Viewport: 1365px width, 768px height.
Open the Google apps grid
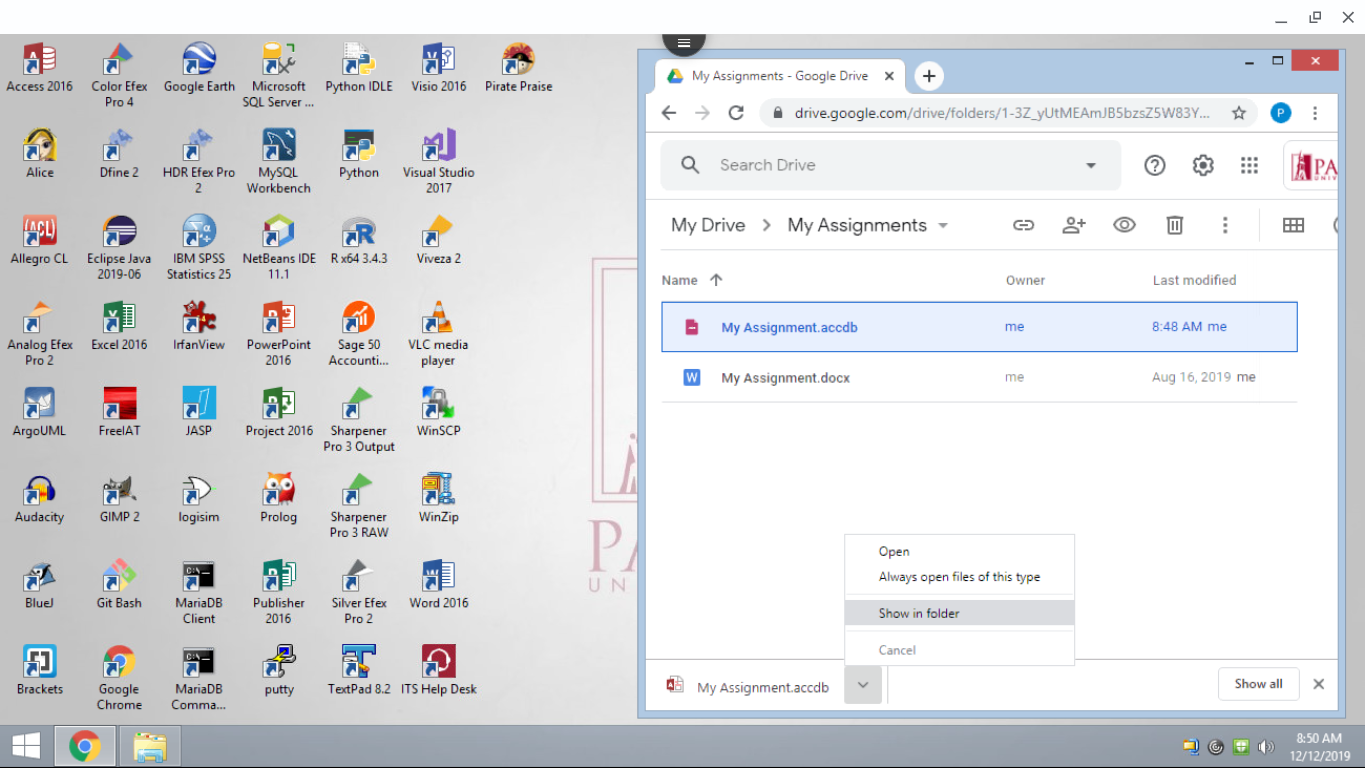tap(1249, 165)
